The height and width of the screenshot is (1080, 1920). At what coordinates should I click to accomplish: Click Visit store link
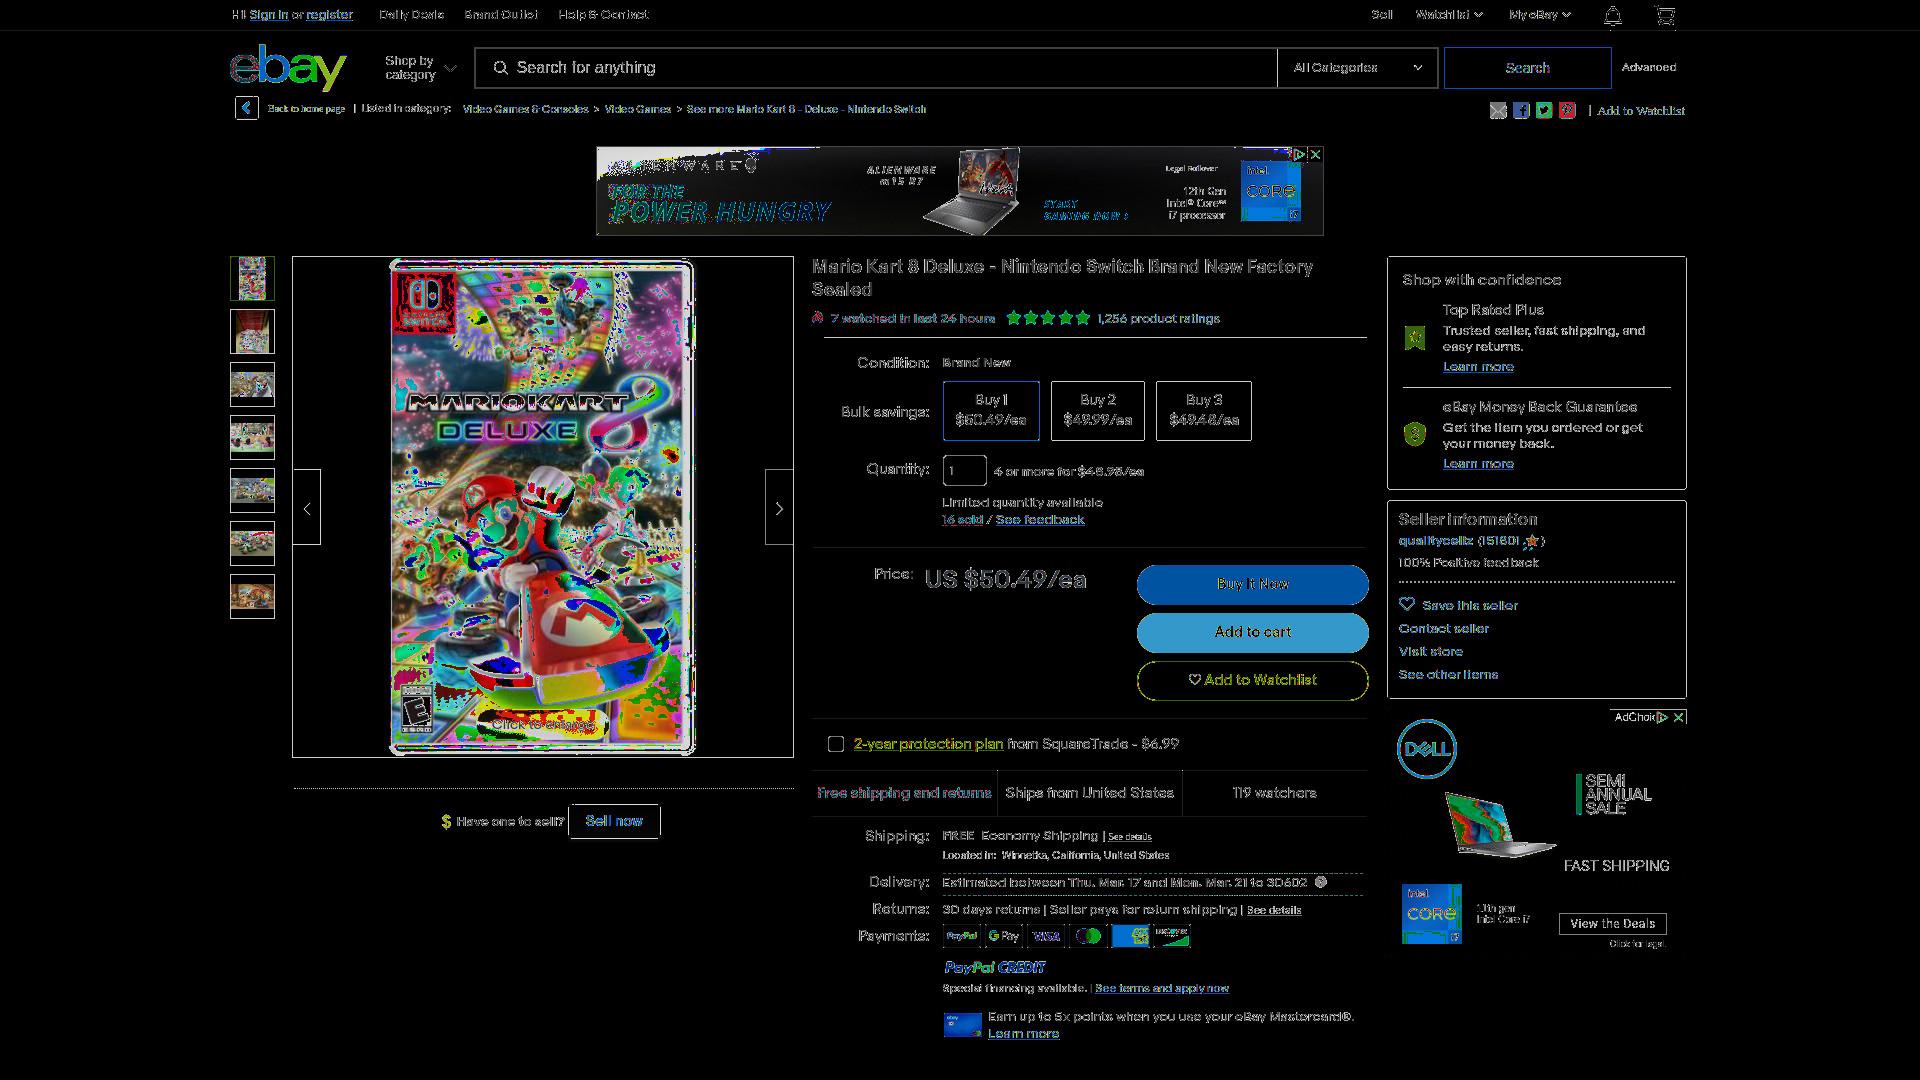1430,651
